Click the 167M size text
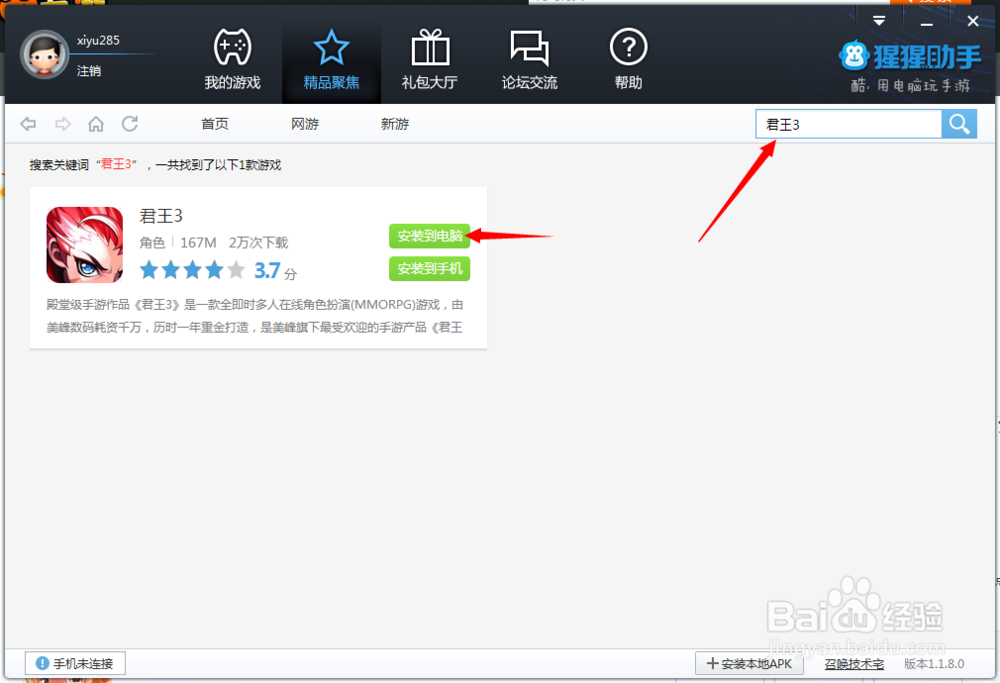The height and width of the screenshot is (683, 1000). [198, 242]
